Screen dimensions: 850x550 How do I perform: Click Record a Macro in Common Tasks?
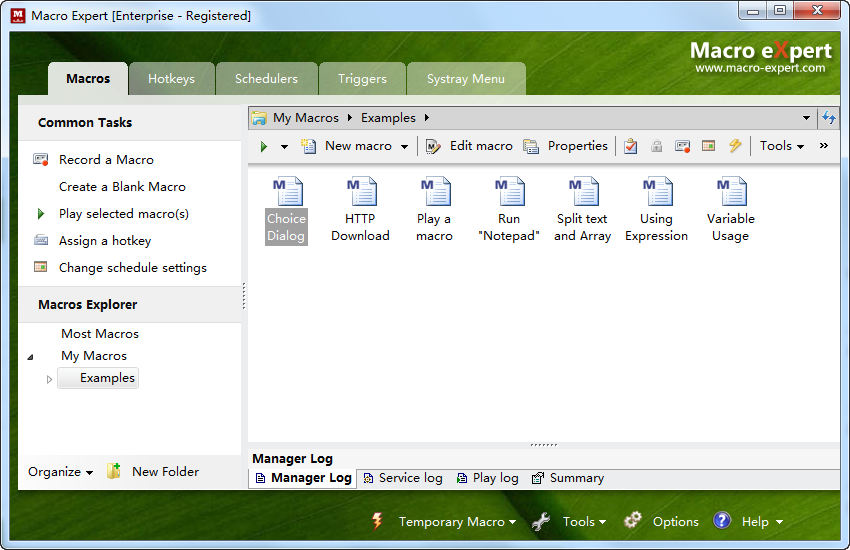coord(106,160)
